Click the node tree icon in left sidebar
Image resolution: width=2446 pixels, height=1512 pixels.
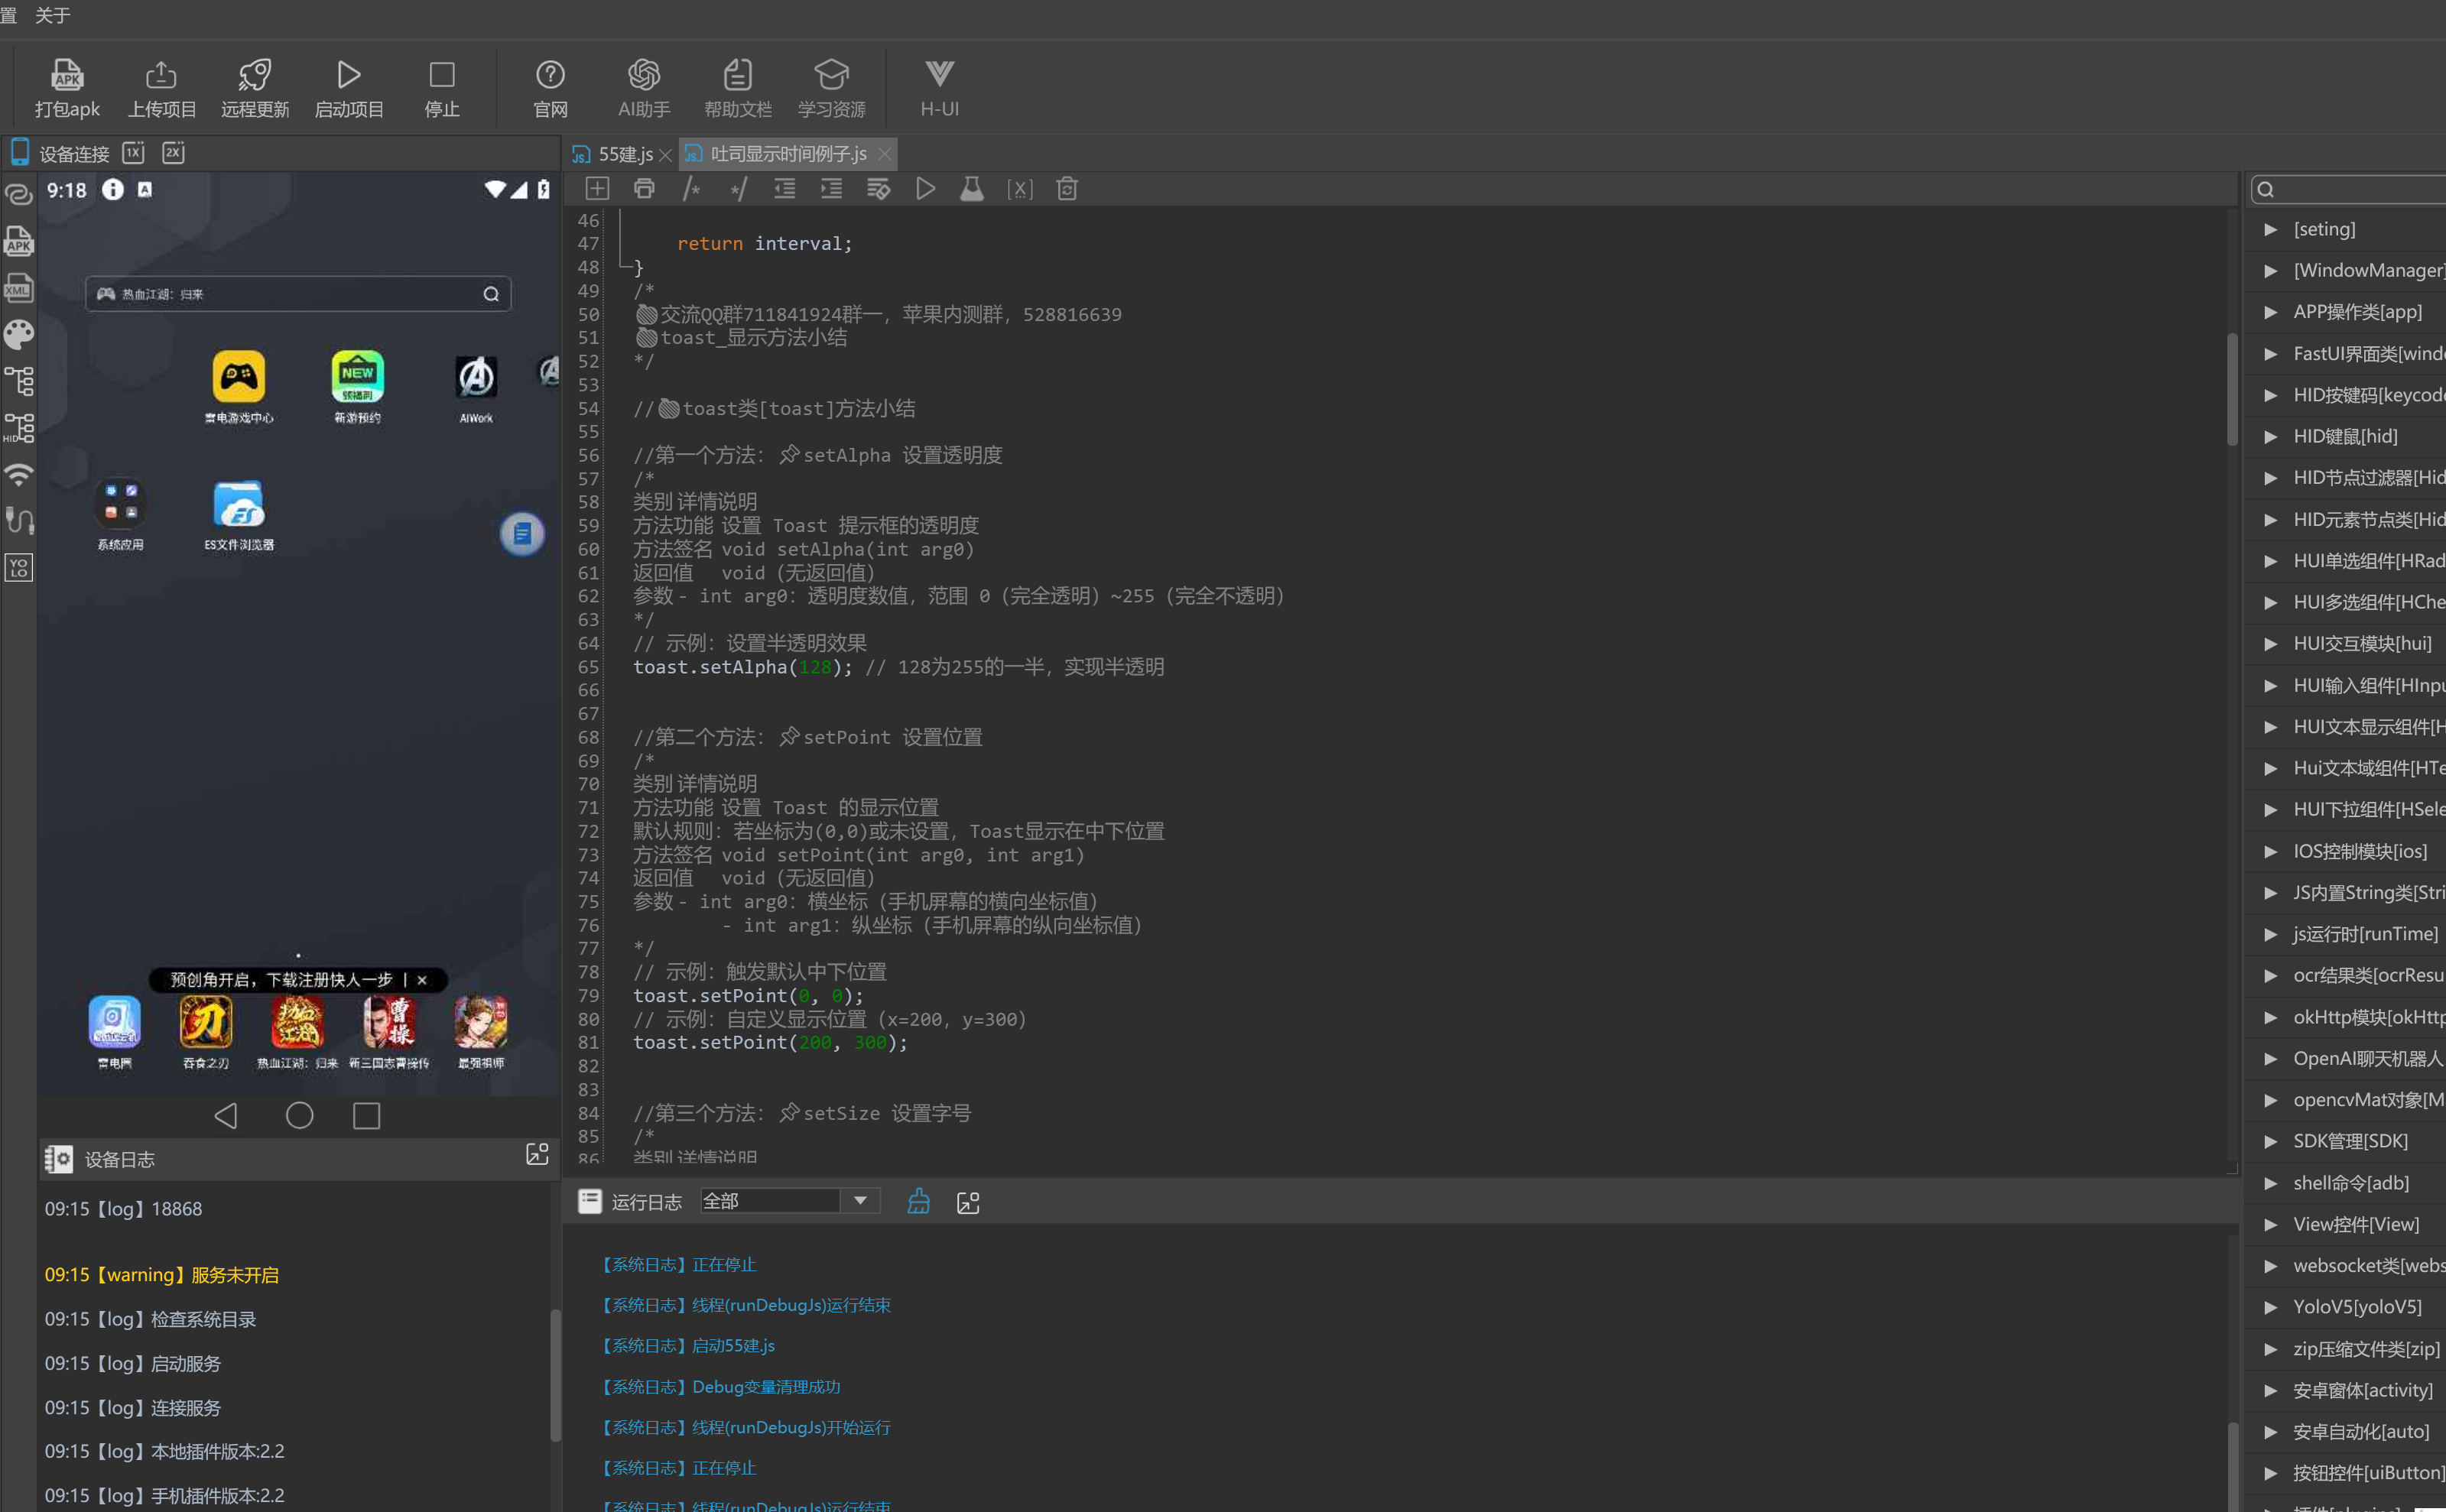tap(19, 381)
